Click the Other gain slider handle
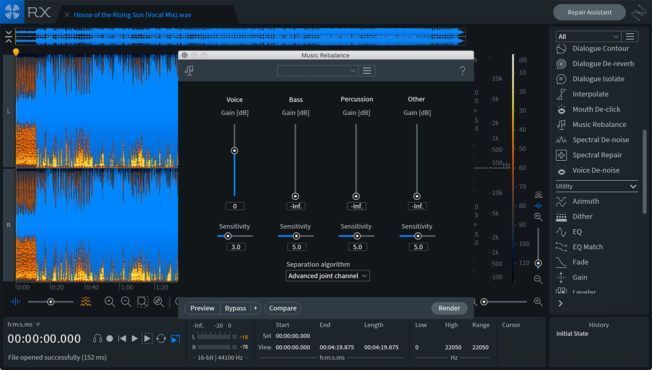 [x=417, y=196]
